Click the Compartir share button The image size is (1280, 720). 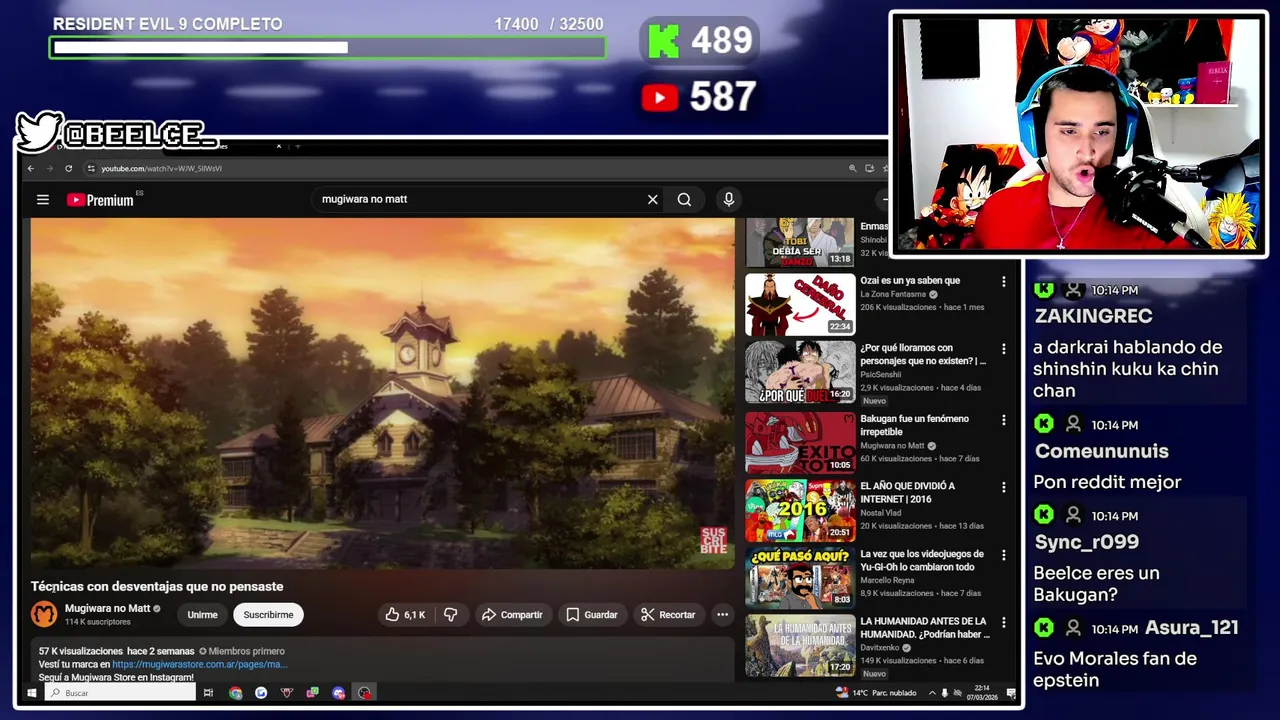pos(512,615)
